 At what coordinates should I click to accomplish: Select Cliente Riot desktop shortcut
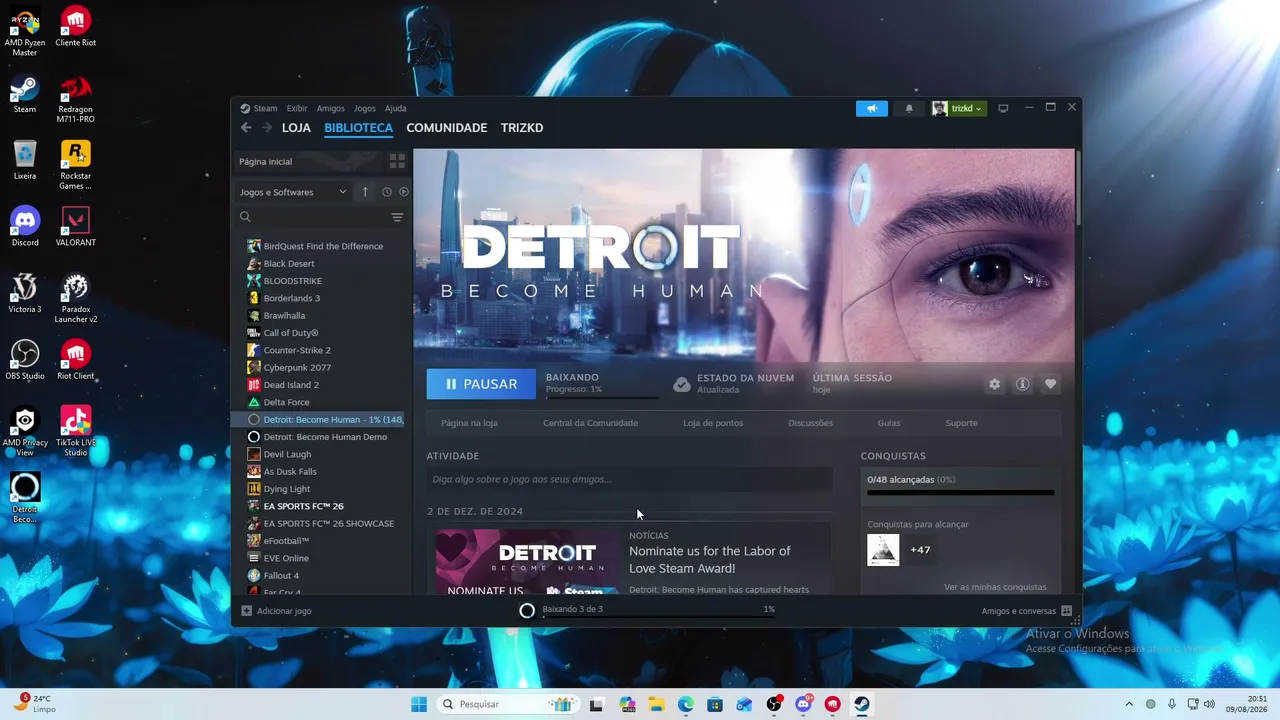click(x=76, y=27)
